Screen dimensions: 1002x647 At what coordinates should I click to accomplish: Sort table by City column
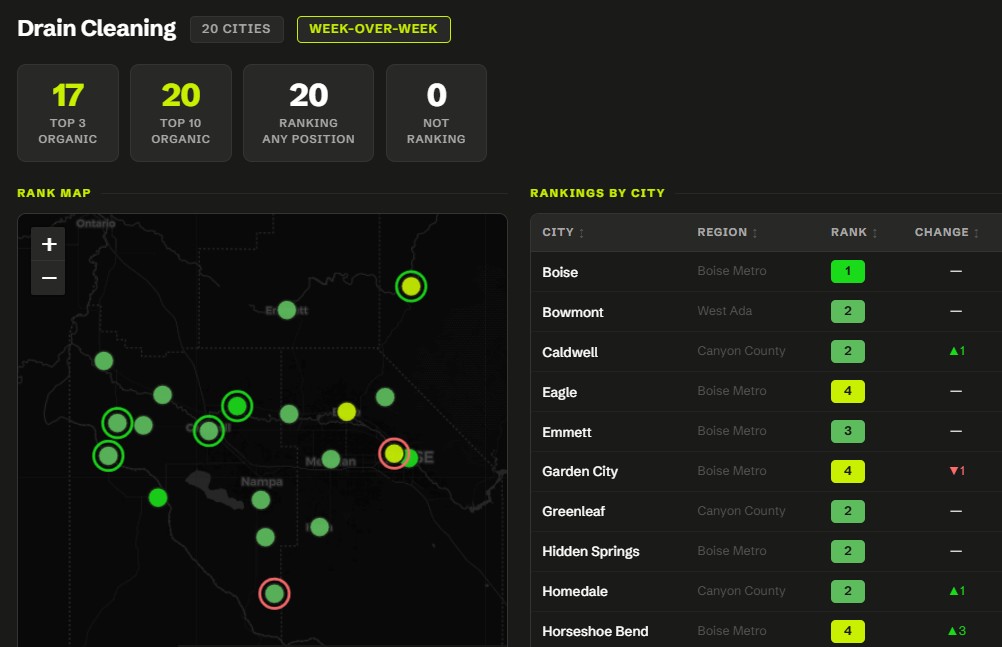click(563, 232)
